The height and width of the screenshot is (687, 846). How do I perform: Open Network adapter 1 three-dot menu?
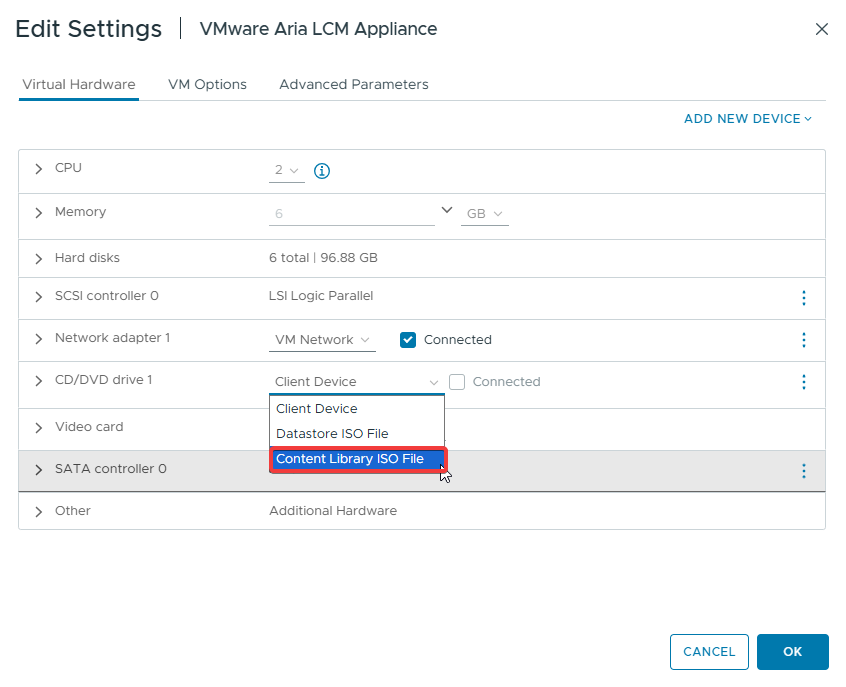(804, 340)
